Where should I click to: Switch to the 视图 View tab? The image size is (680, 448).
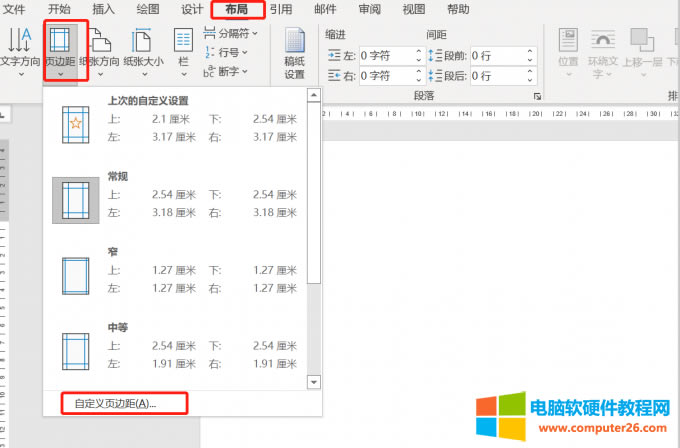pyautogui.click(x=413, y=9)
